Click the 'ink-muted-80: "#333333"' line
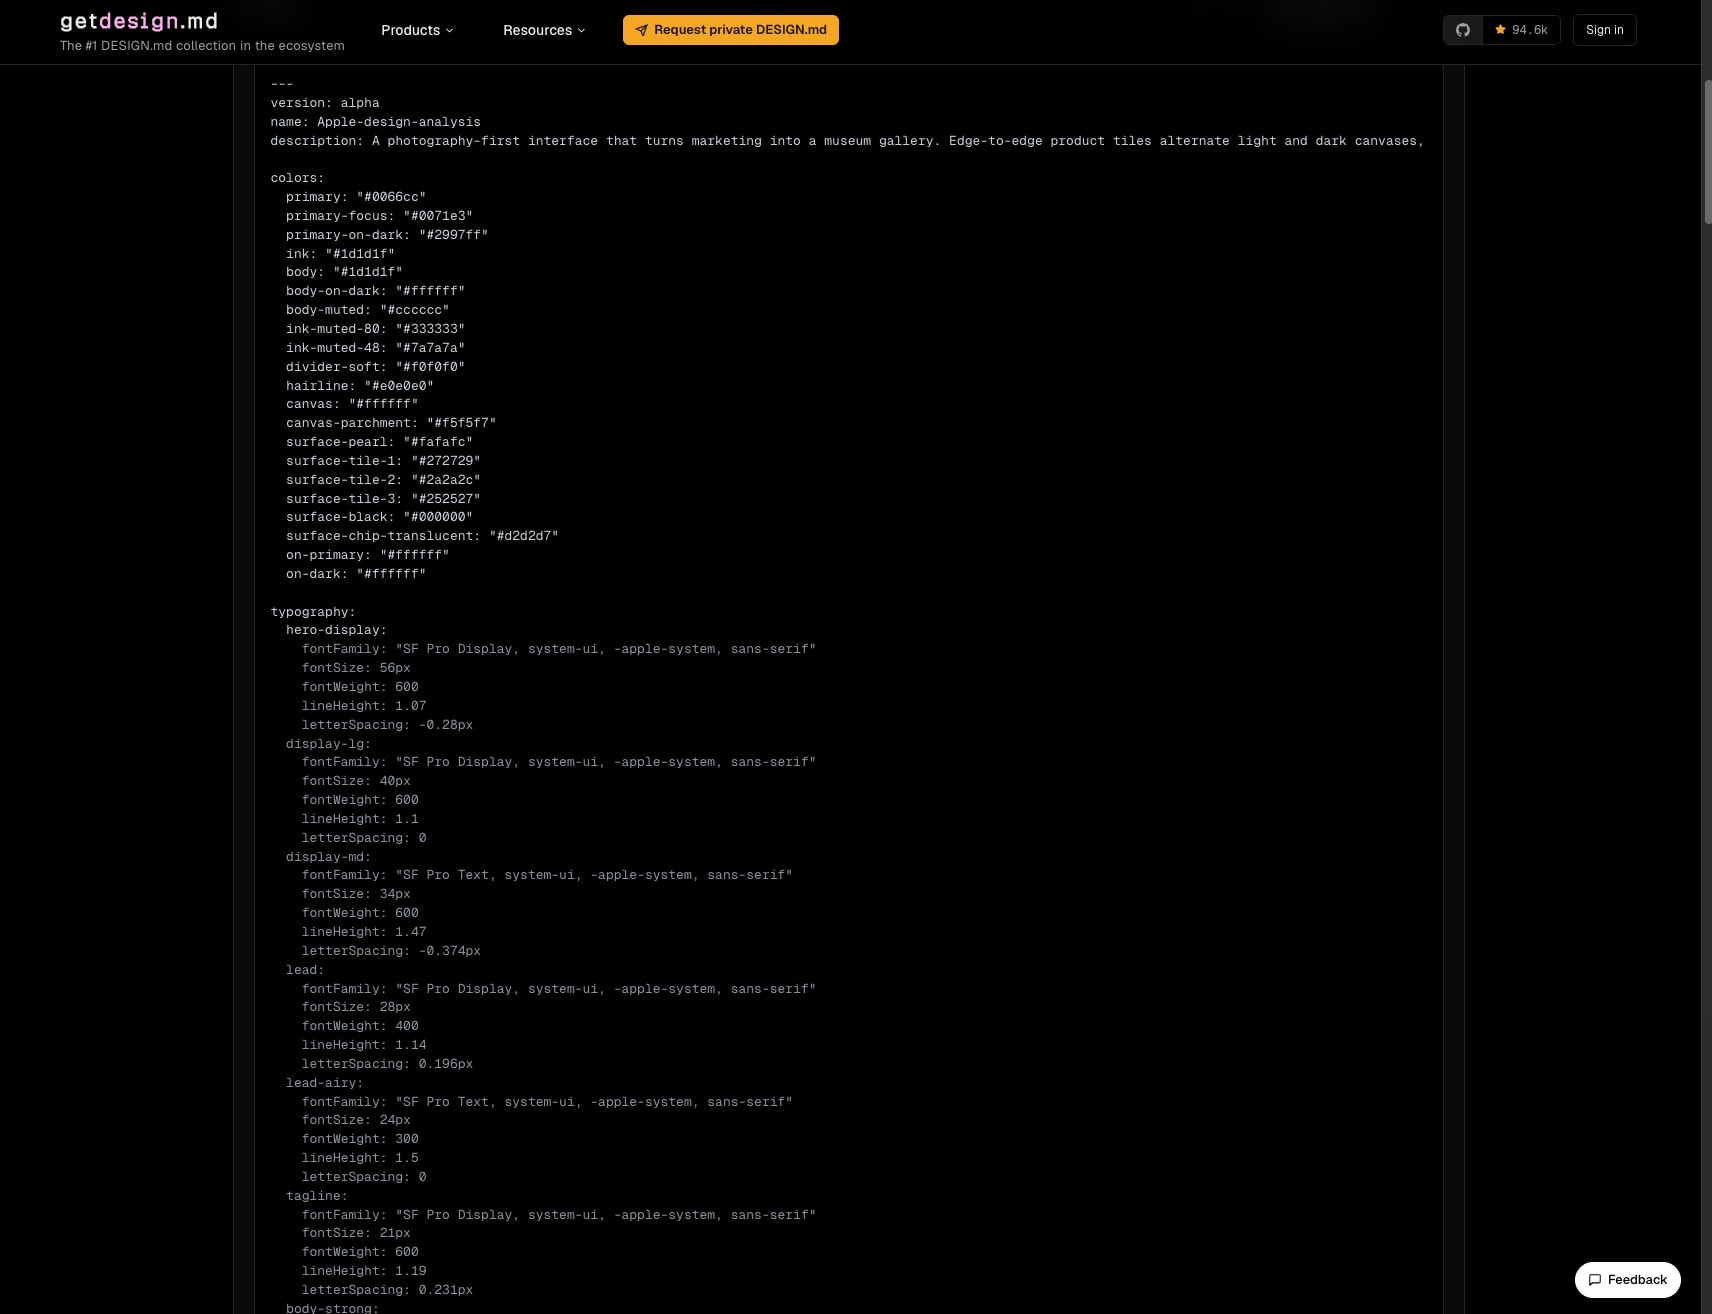 375,329
